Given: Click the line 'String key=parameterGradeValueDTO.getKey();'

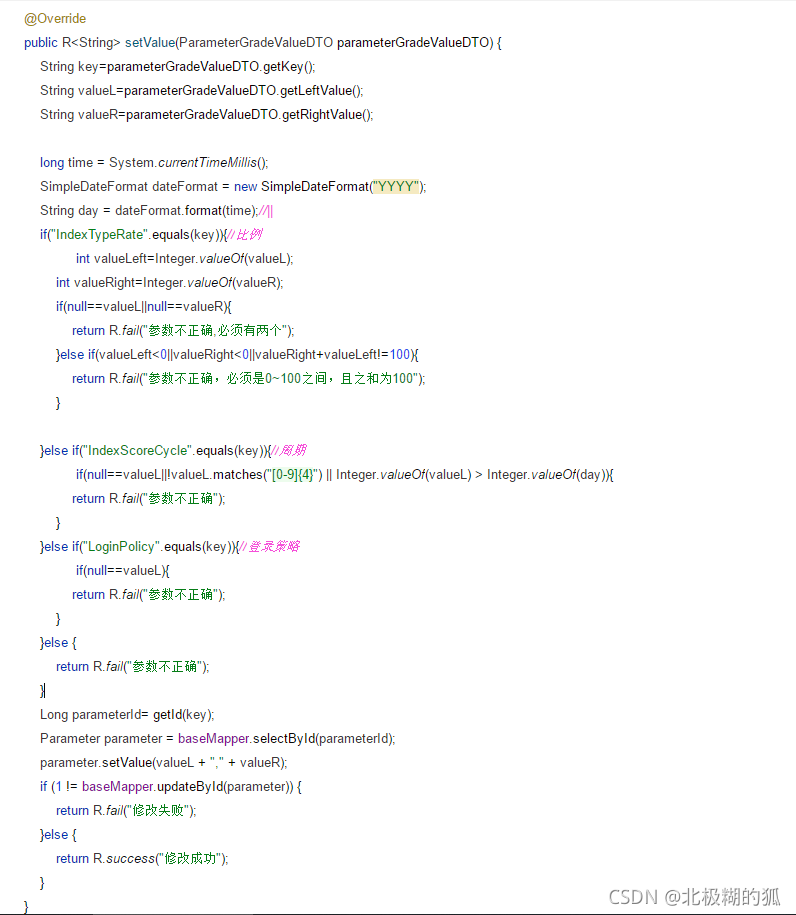Looking at the screenshot, I should tap(177, 67).
